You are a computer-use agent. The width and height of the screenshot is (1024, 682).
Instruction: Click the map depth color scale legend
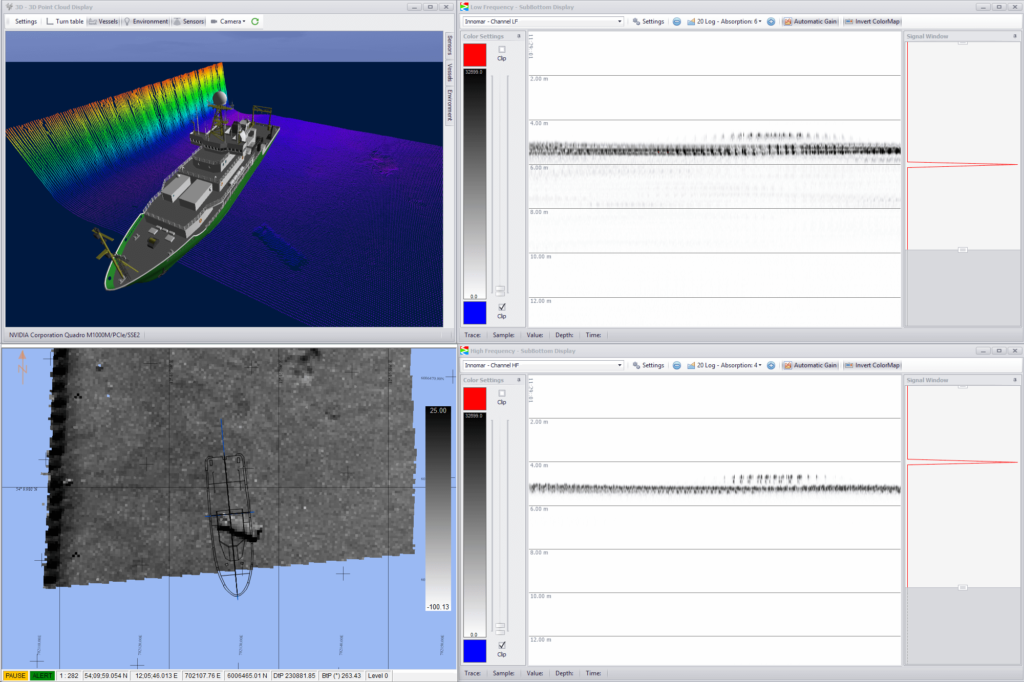click(x=438, y=508)
